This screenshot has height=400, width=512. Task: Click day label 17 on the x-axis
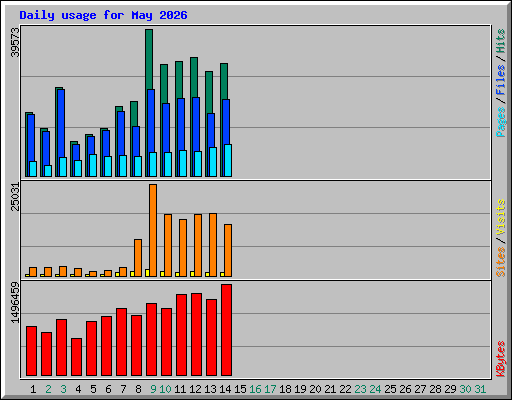pyautogui.click(x=270, y=389)
